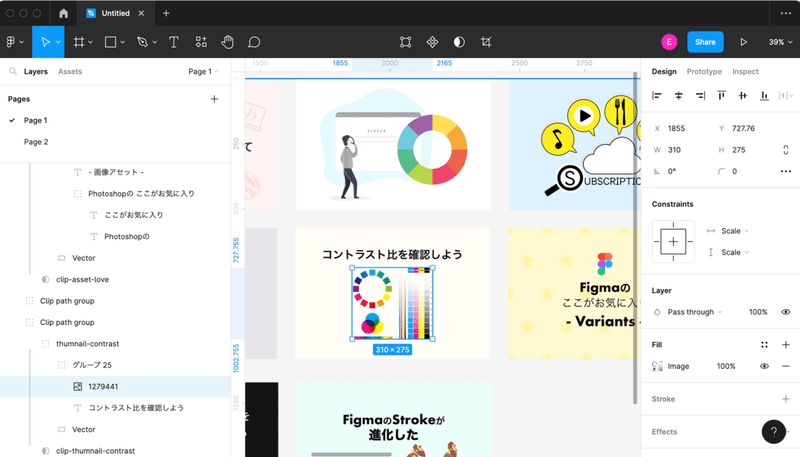Click the search icon in Layers panel

pos(13,71)
